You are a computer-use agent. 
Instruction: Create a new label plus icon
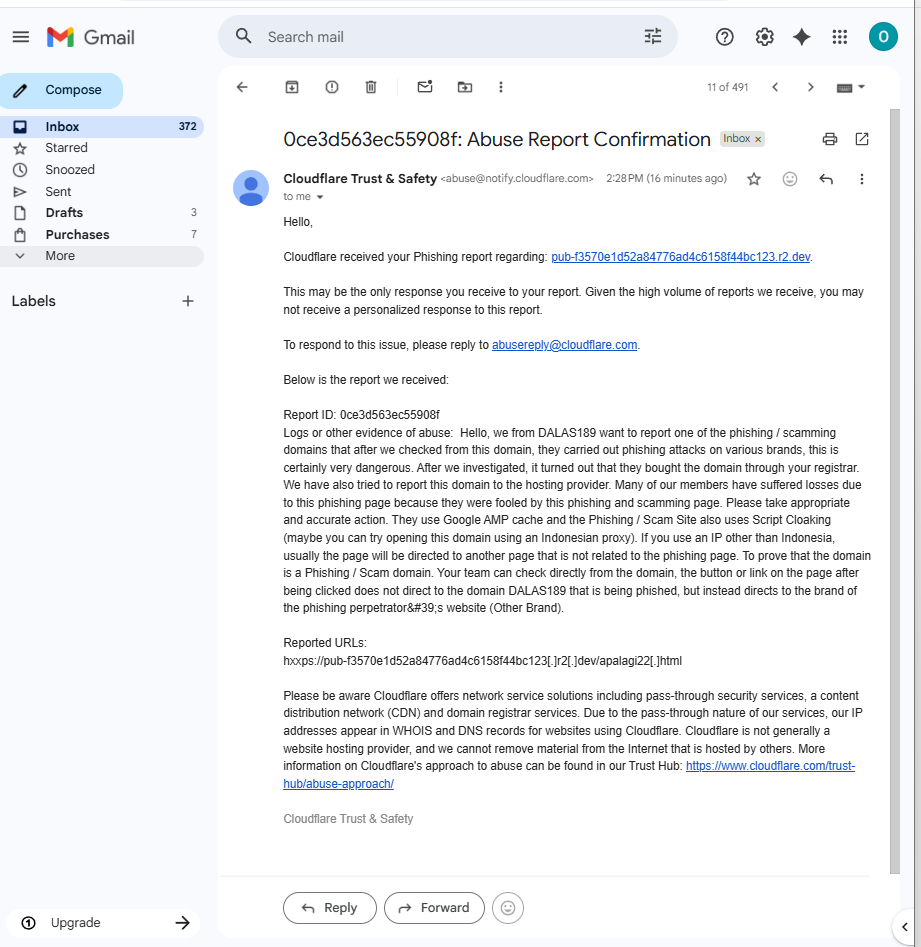tap(188, 301)
